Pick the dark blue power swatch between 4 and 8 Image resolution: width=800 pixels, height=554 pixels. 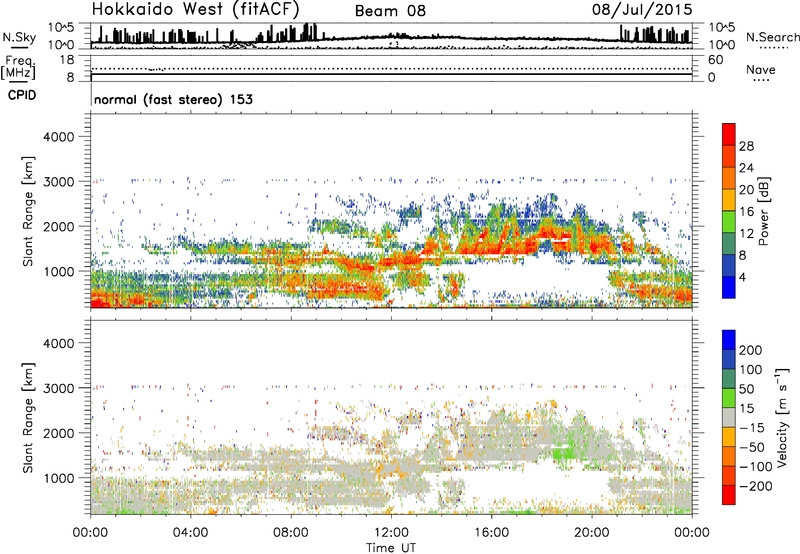pos(729,265)
